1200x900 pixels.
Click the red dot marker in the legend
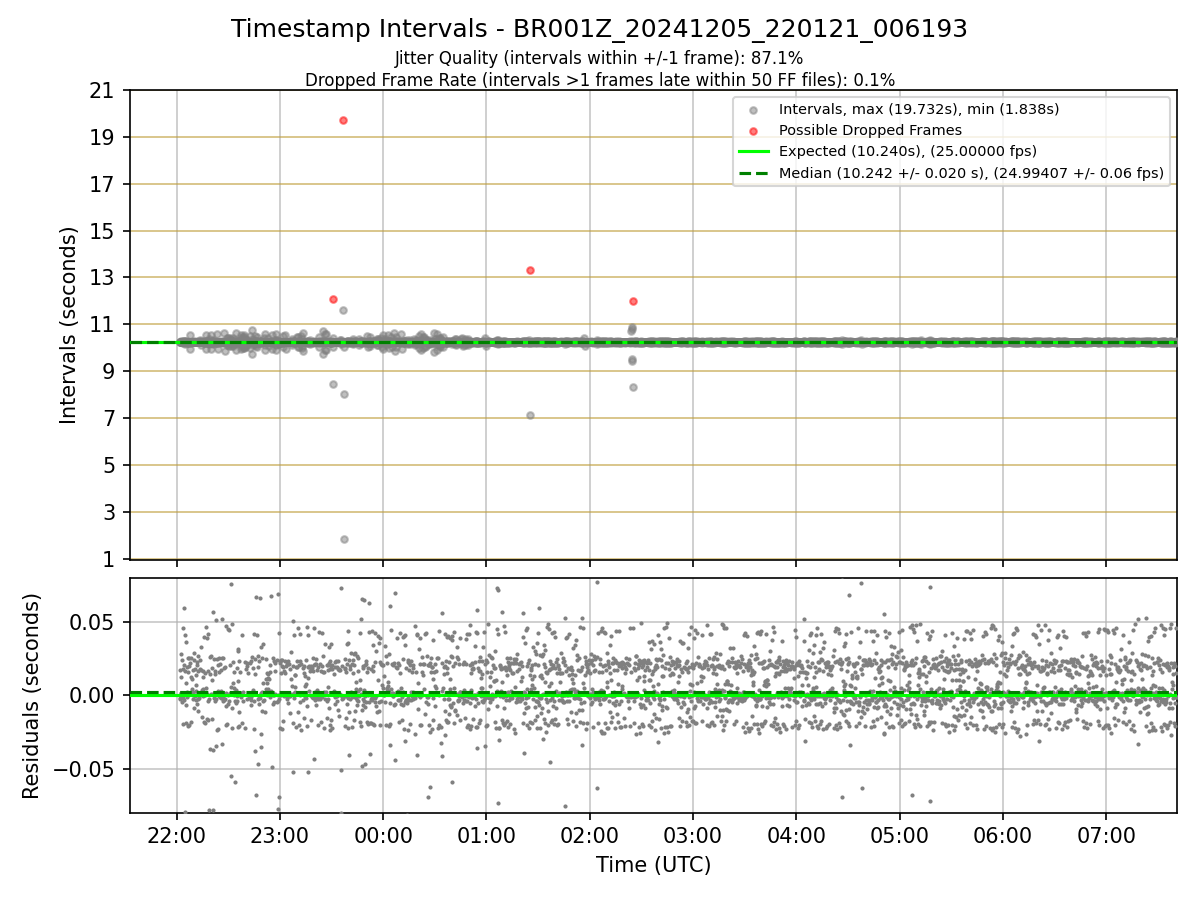tap(754, 131)
